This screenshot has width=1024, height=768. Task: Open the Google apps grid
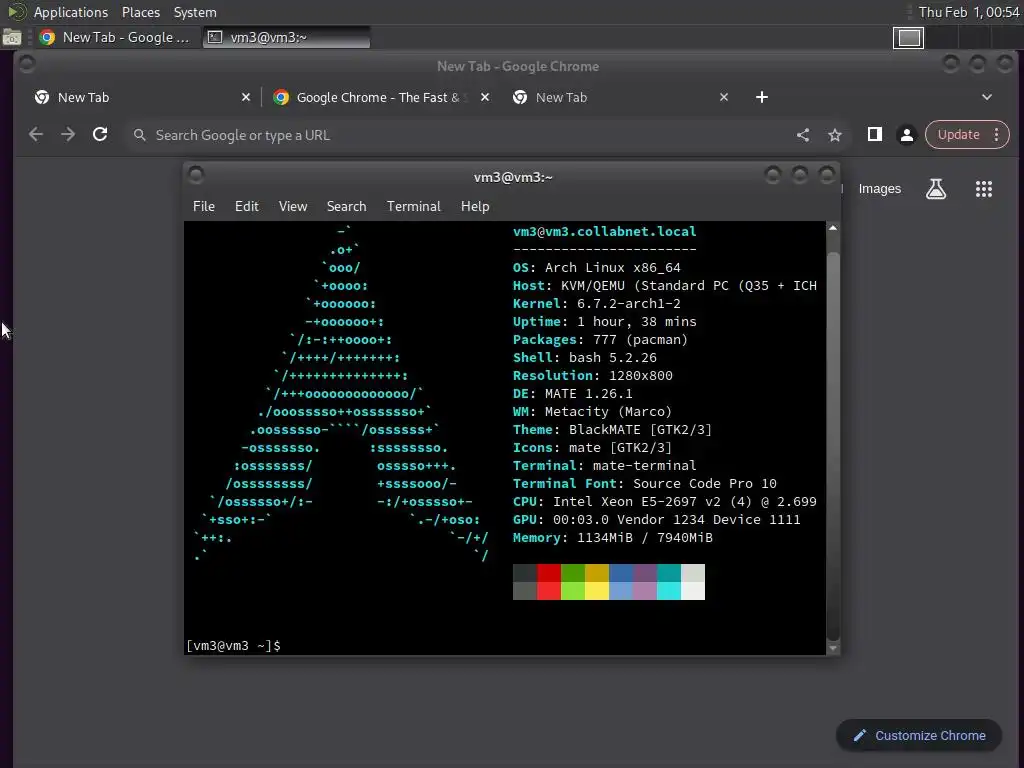[984, 189]
